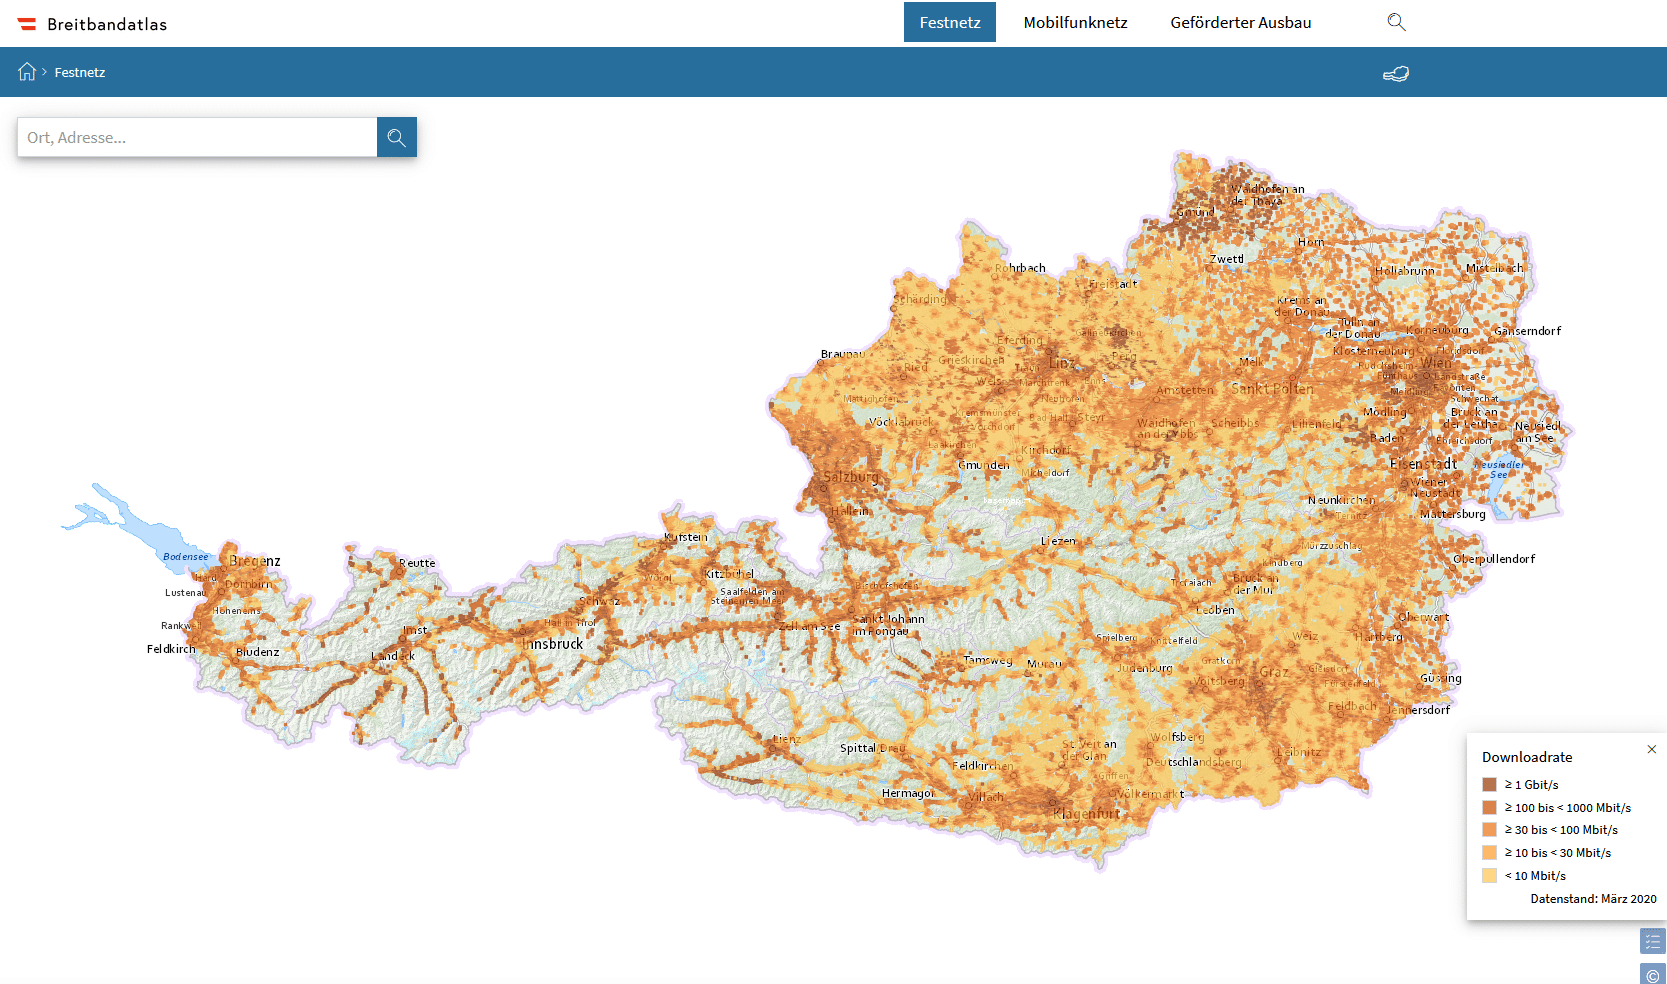Image resolution: width=1667 pixels, height=984 pixels.
Task: Open the header search magnifier
Action: click(1396, 22)
